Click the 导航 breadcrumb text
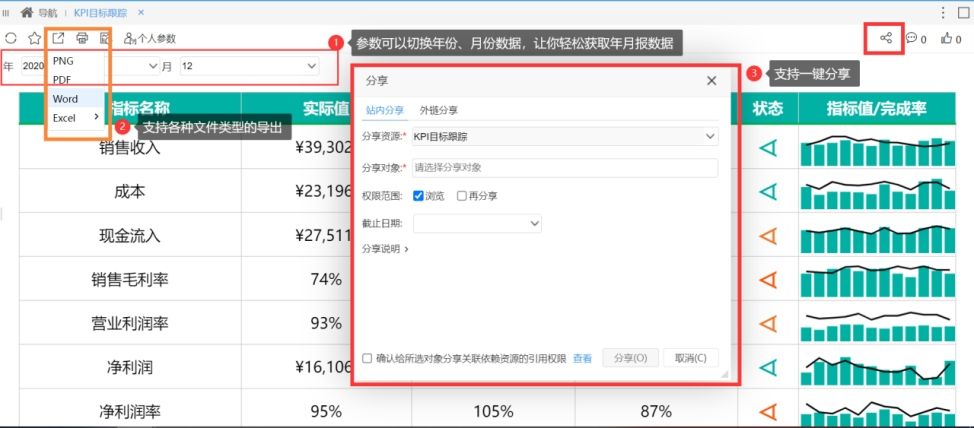The width and height of the screenshot is (974, 428). (x=47, y=12)
